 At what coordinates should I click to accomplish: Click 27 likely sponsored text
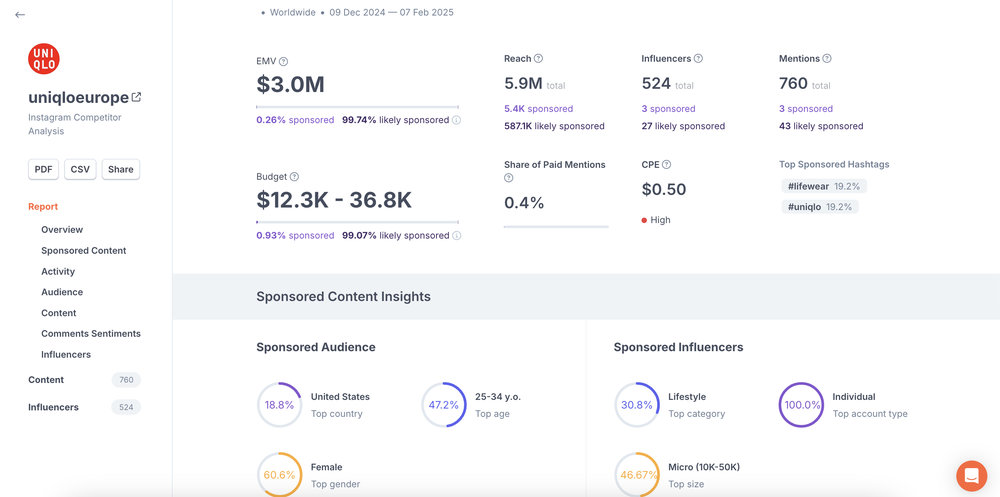(683, 126)
